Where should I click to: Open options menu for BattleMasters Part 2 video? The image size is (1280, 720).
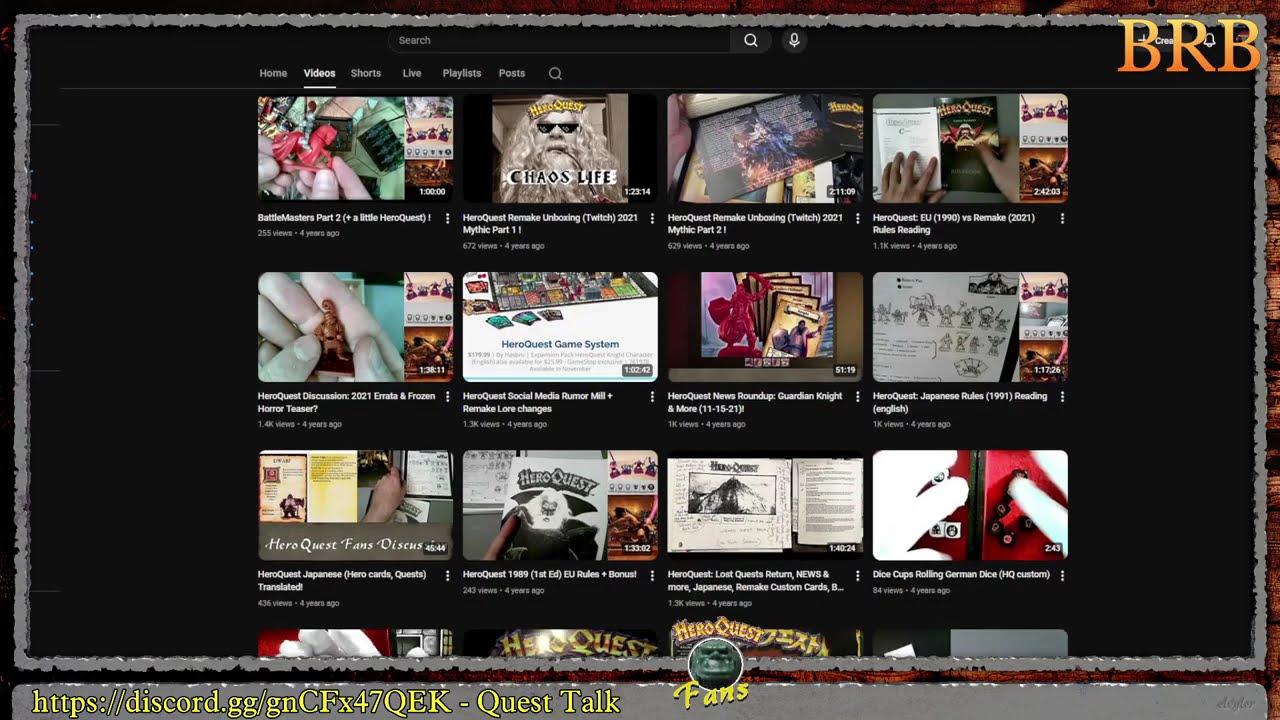pos(447,218)
